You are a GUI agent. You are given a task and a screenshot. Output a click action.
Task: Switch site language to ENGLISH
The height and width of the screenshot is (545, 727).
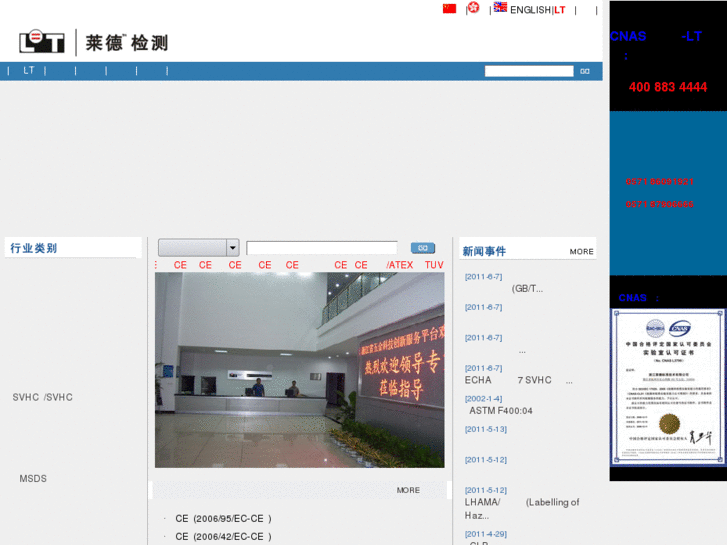530,10
